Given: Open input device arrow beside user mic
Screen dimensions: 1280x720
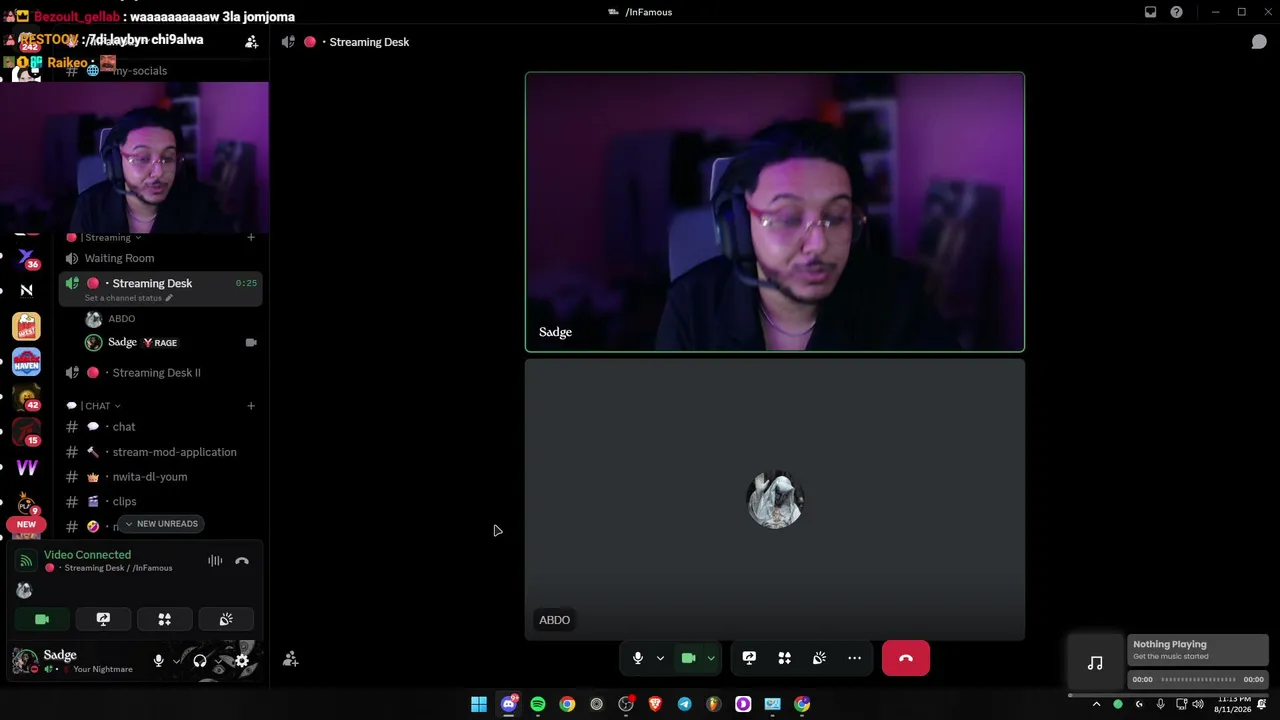Looking at the screenshot, I should [x=177, y=661].
